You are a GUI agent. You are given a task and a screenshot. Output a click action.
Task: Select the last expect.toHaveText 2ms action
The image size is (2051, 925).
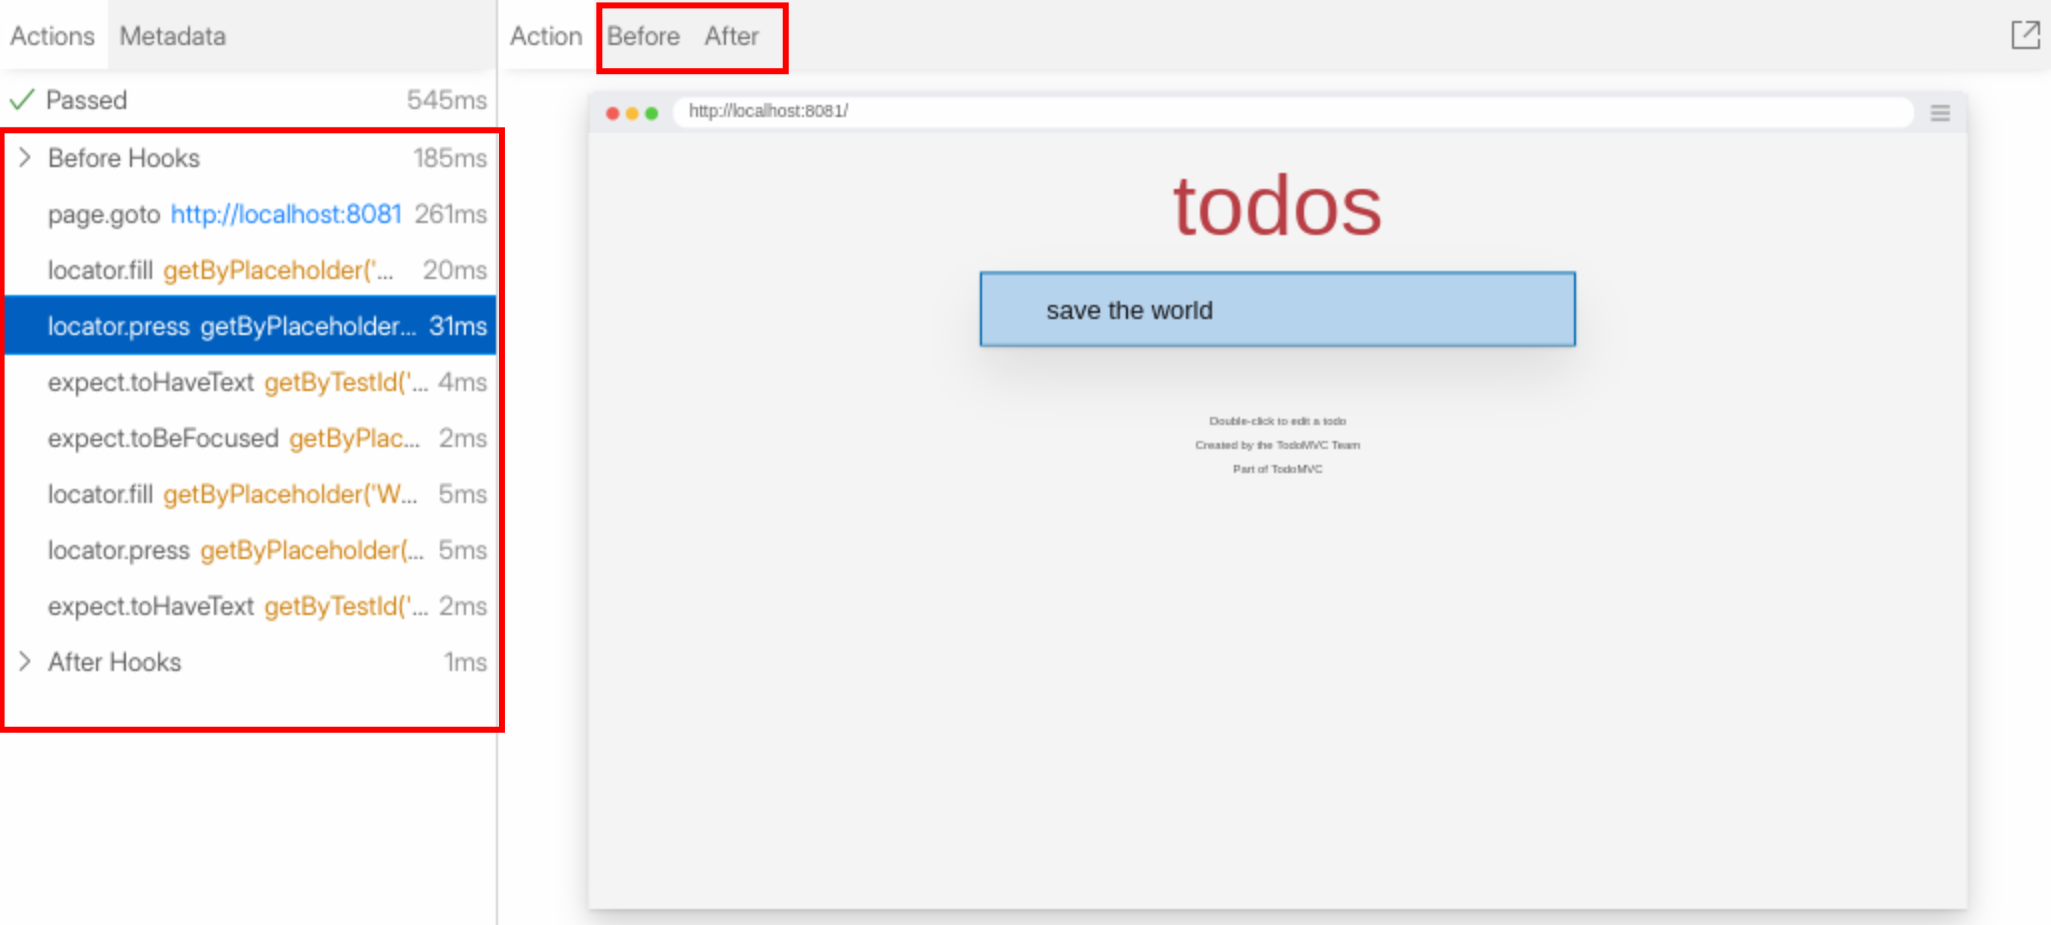pos(250,606)
